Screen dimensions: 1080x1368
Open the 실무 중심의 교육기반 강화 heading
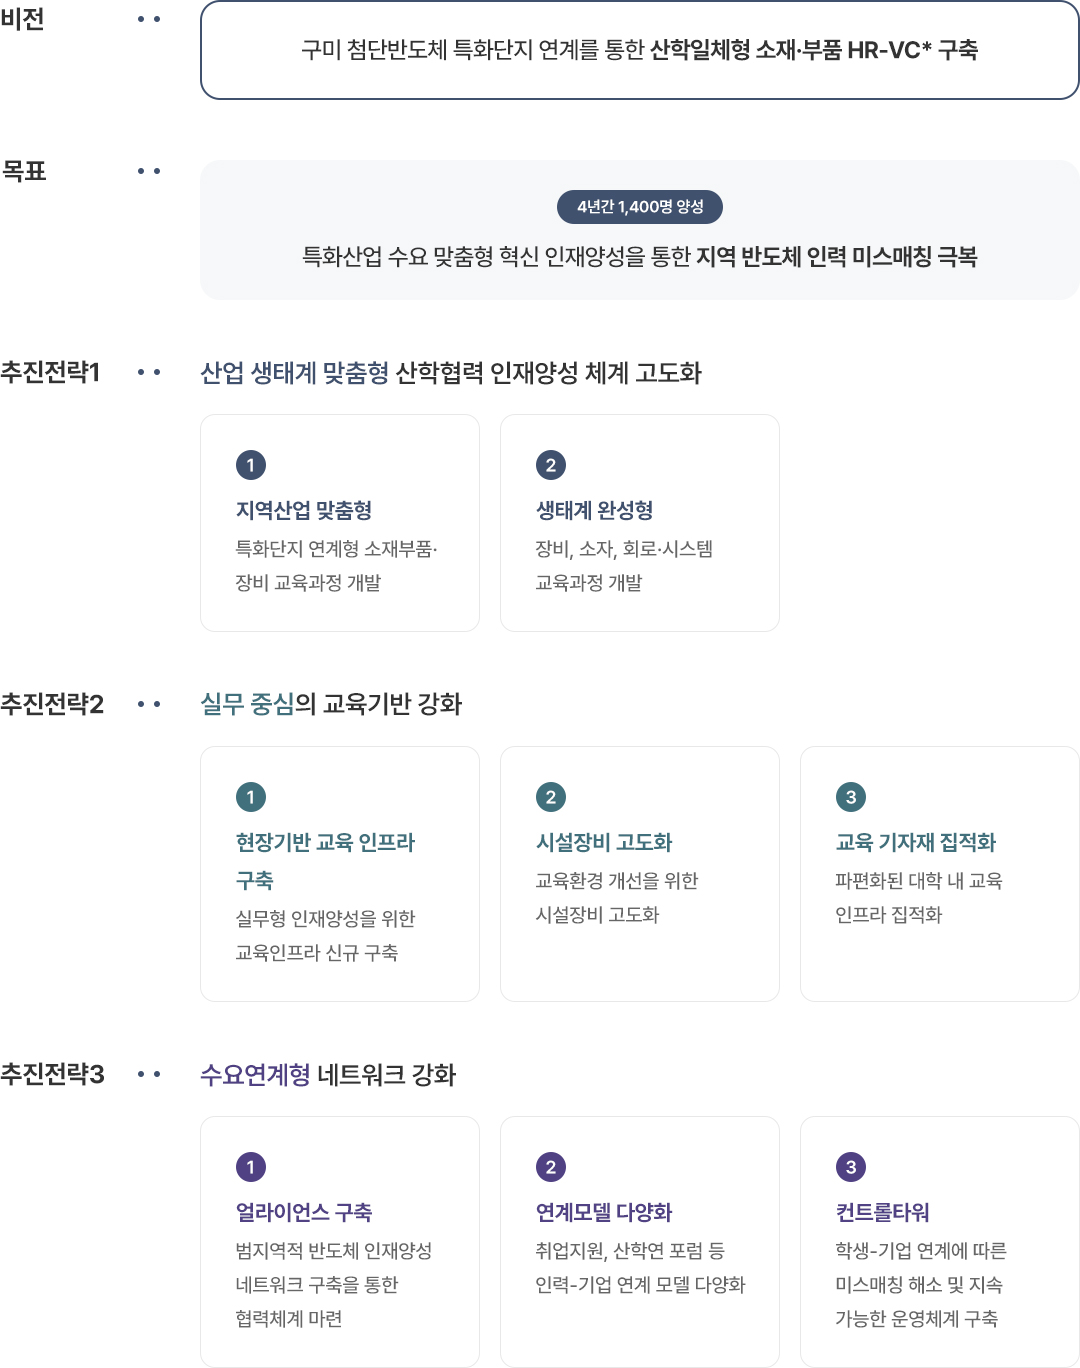331,704
